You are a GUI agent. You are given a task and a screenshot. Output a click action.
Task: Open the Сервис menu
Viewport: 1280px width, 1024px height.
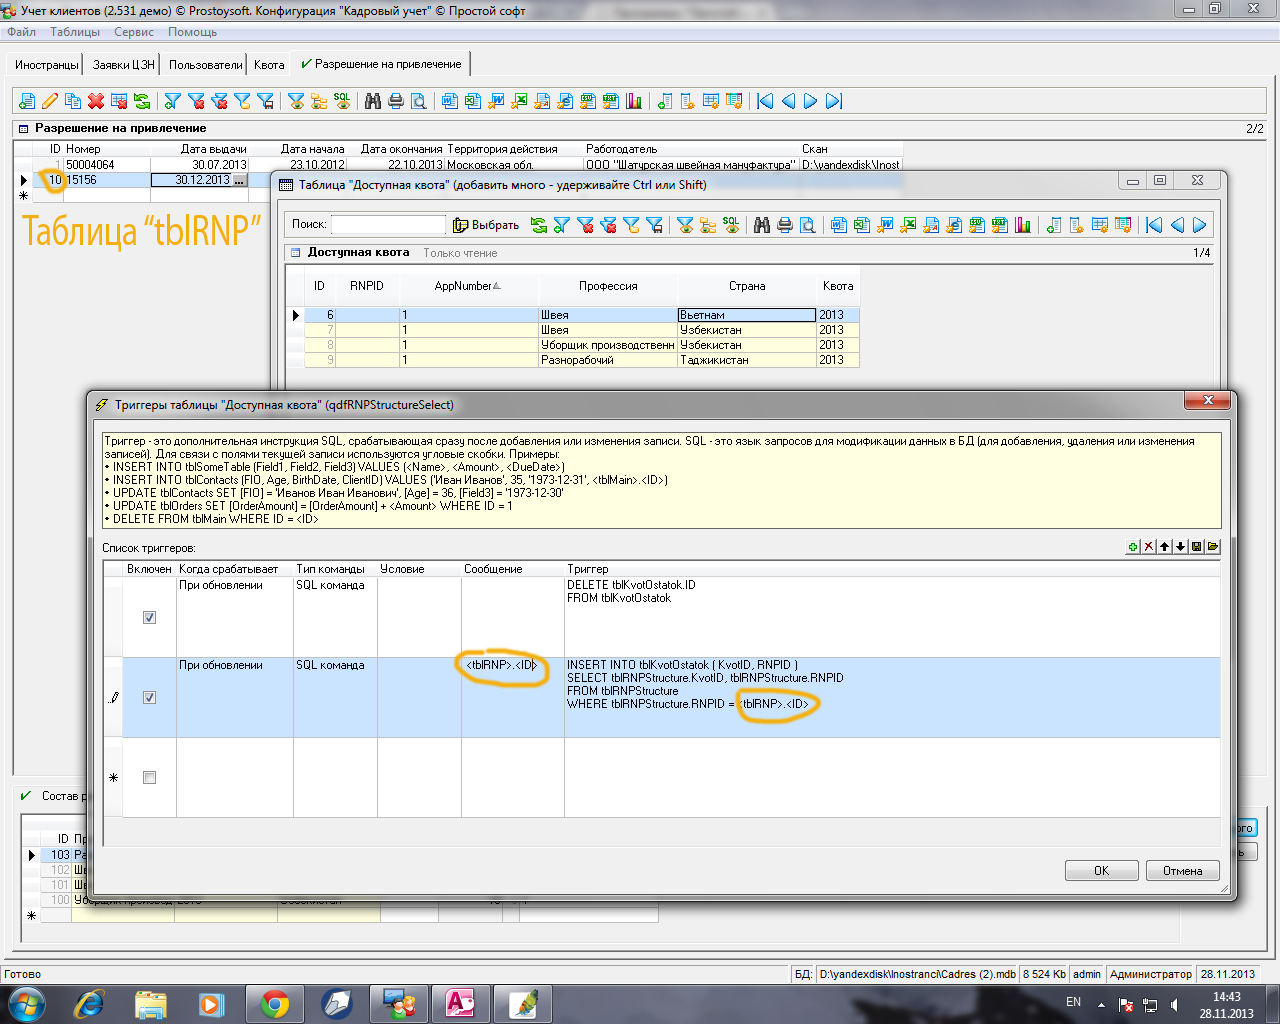click(133, 32)
